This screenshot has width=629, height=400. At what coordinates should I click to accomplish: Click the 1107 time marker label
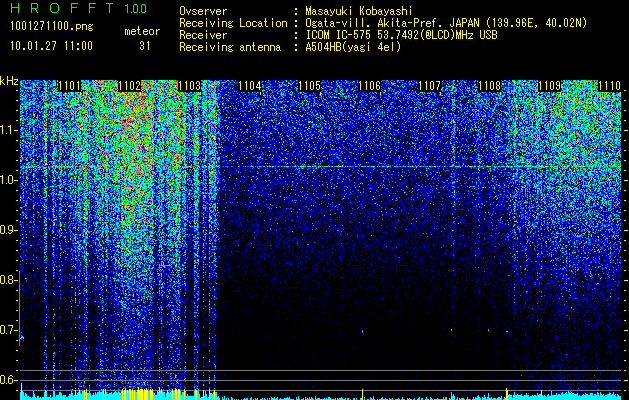tap(430, 86)
